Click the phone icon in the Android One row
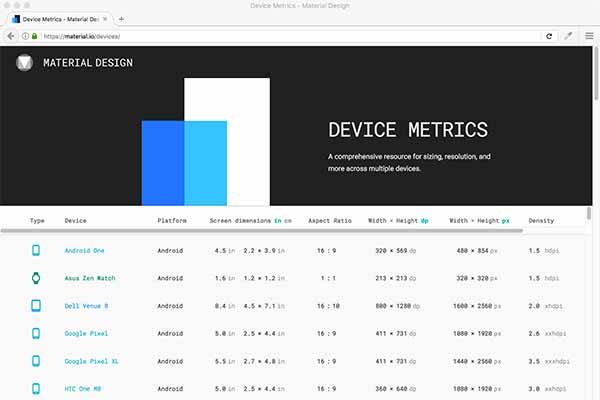 36,250
